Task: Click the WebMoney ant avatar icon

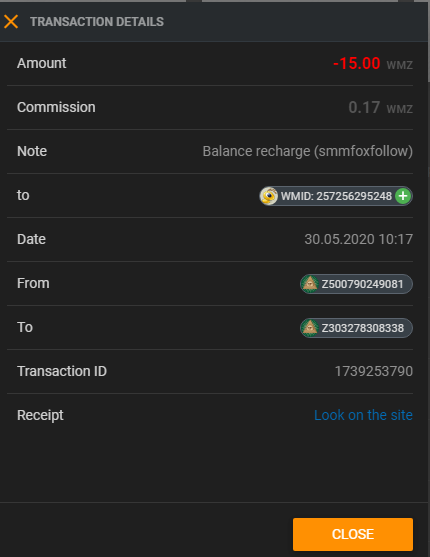Action: [x=269, y=196]
